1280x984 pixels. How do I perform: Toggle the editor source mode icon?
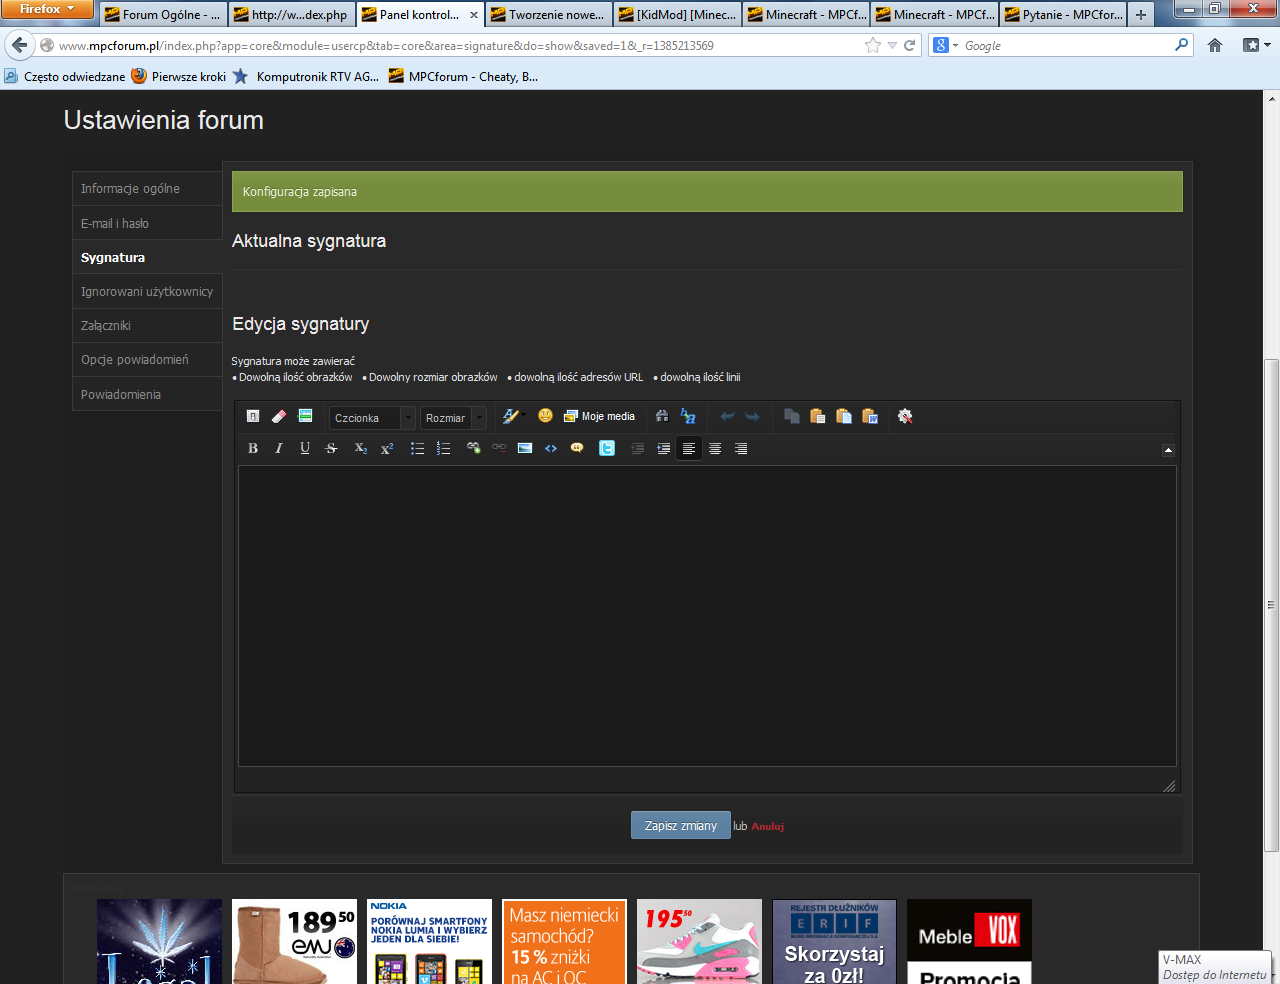click(253, 416)
